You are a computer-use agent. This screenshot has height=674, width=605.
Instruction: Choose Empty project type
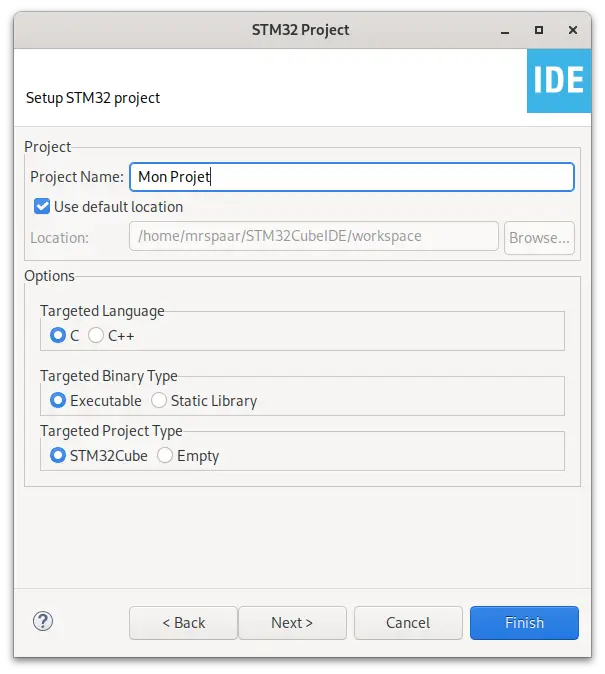pyautogui.click(x=165, y=455)
